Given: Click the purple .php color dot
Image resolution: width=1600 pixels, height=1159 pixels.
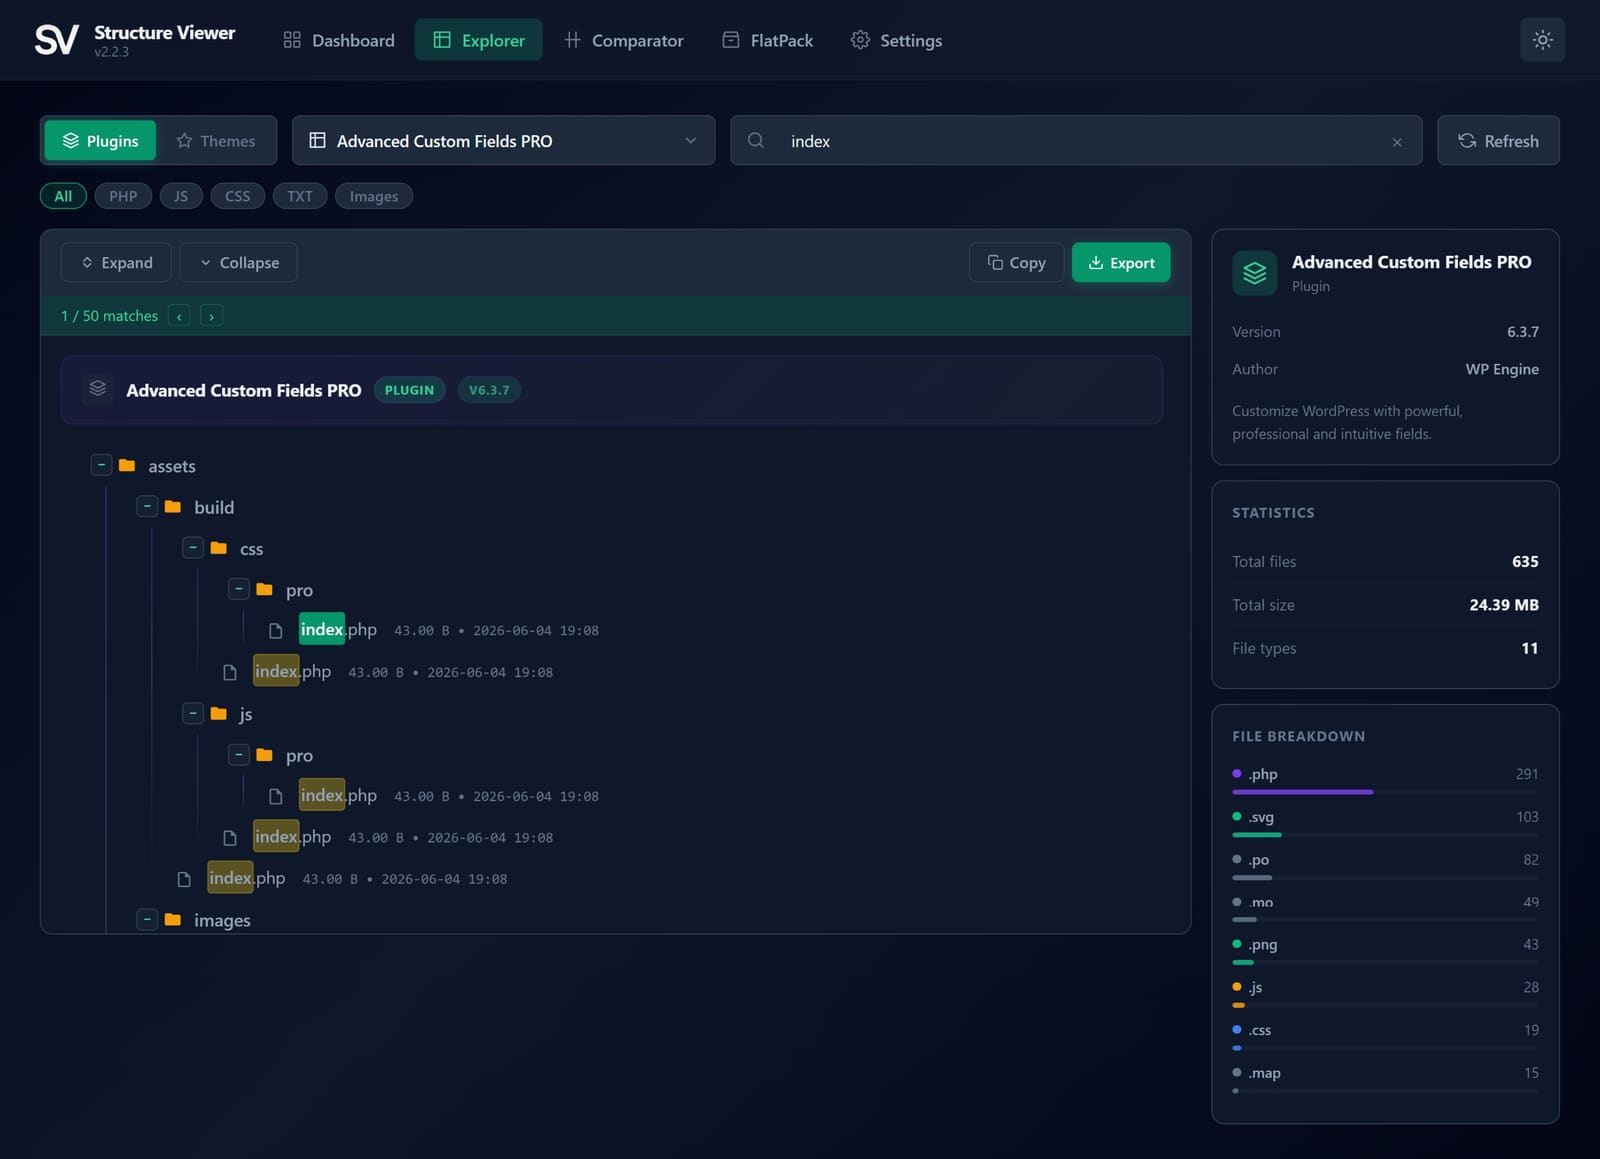Looking at the screenshot, I should click(x=1237, y=774).
